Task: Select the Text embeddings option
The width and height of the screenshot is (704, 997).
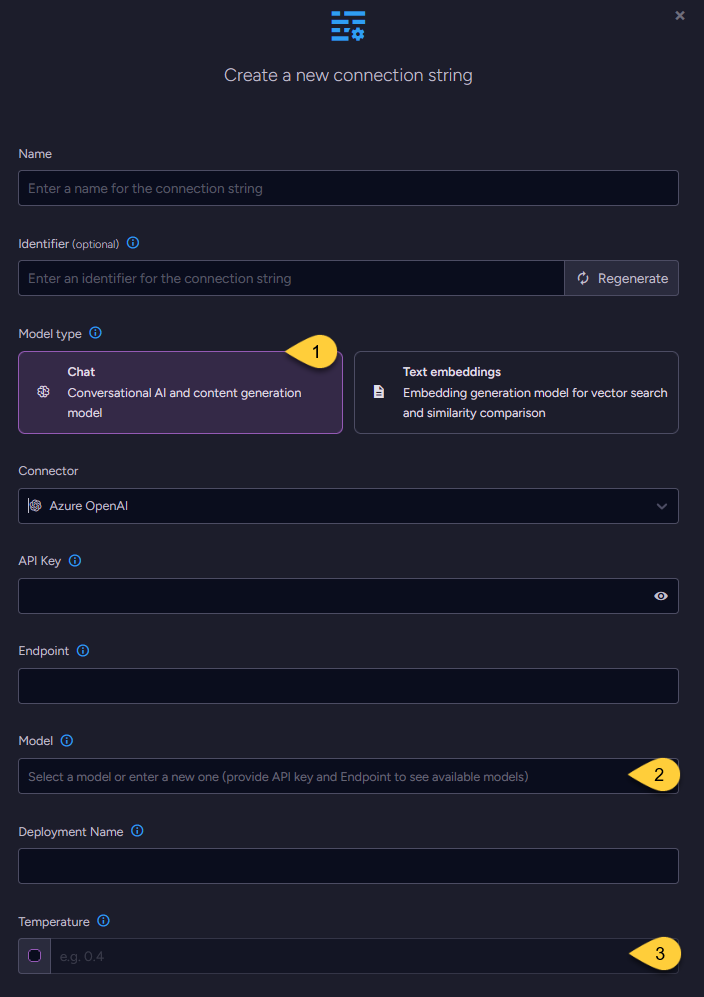Action: coord(516,392)
